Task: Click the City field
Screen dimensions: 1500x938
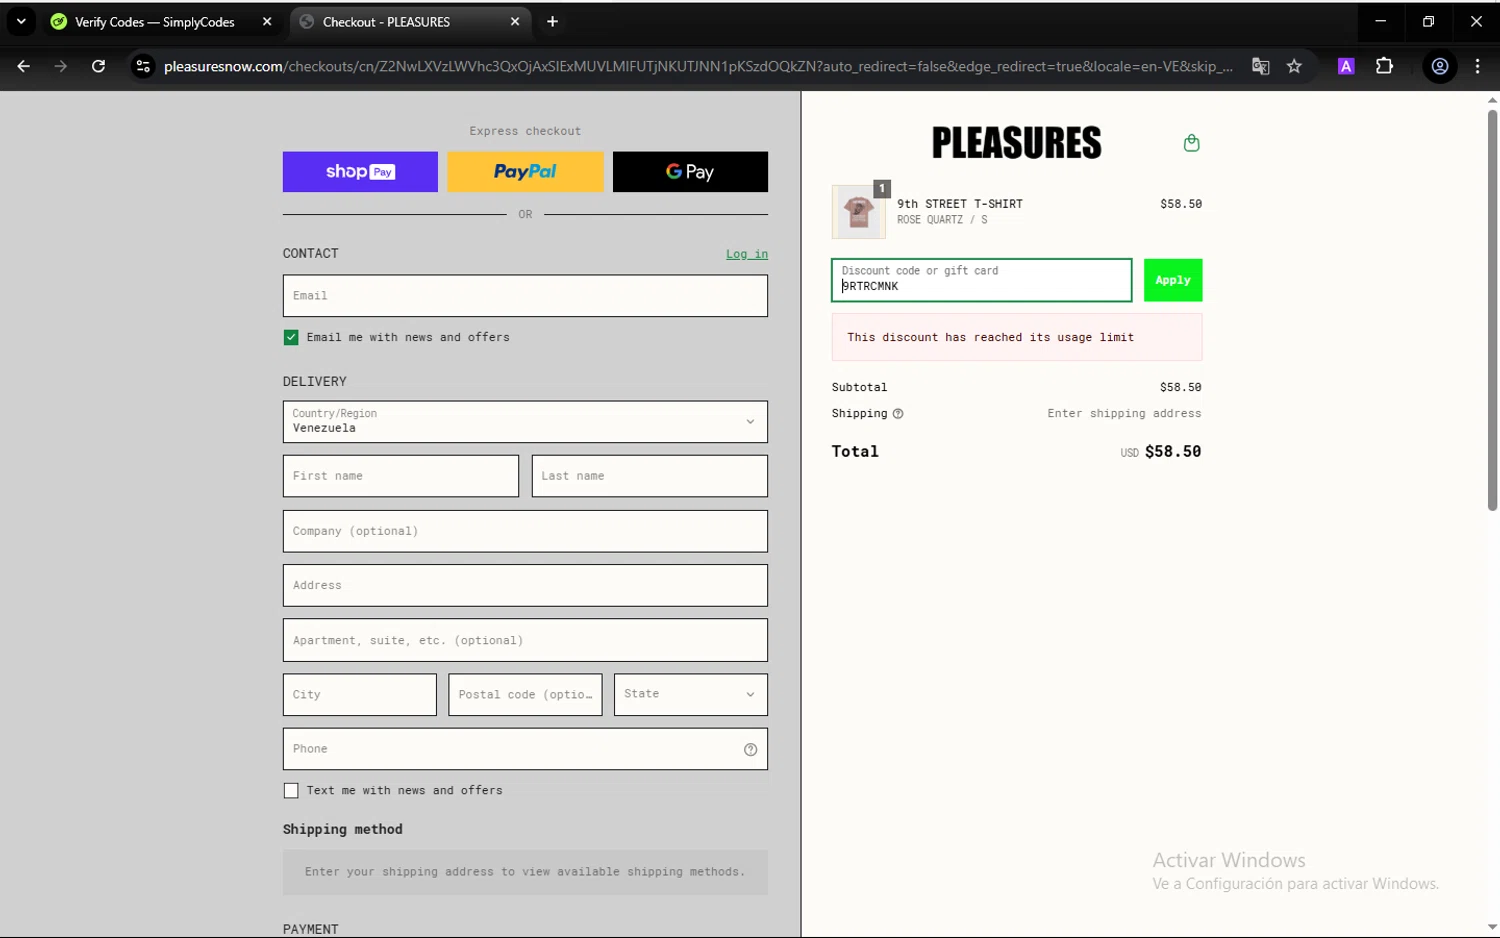Action: 359,694
